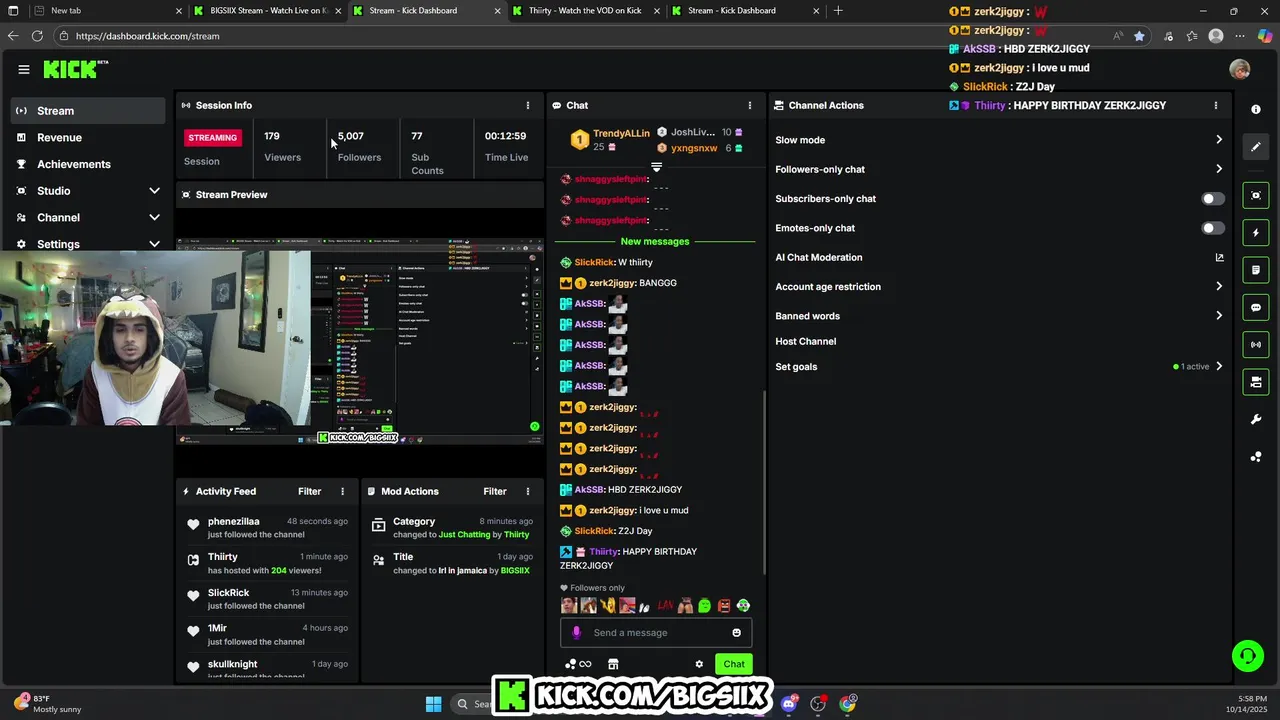Open the emoji picker in message box
Image resolution: width=1280 pixels, height=720 pixels.
737,632
